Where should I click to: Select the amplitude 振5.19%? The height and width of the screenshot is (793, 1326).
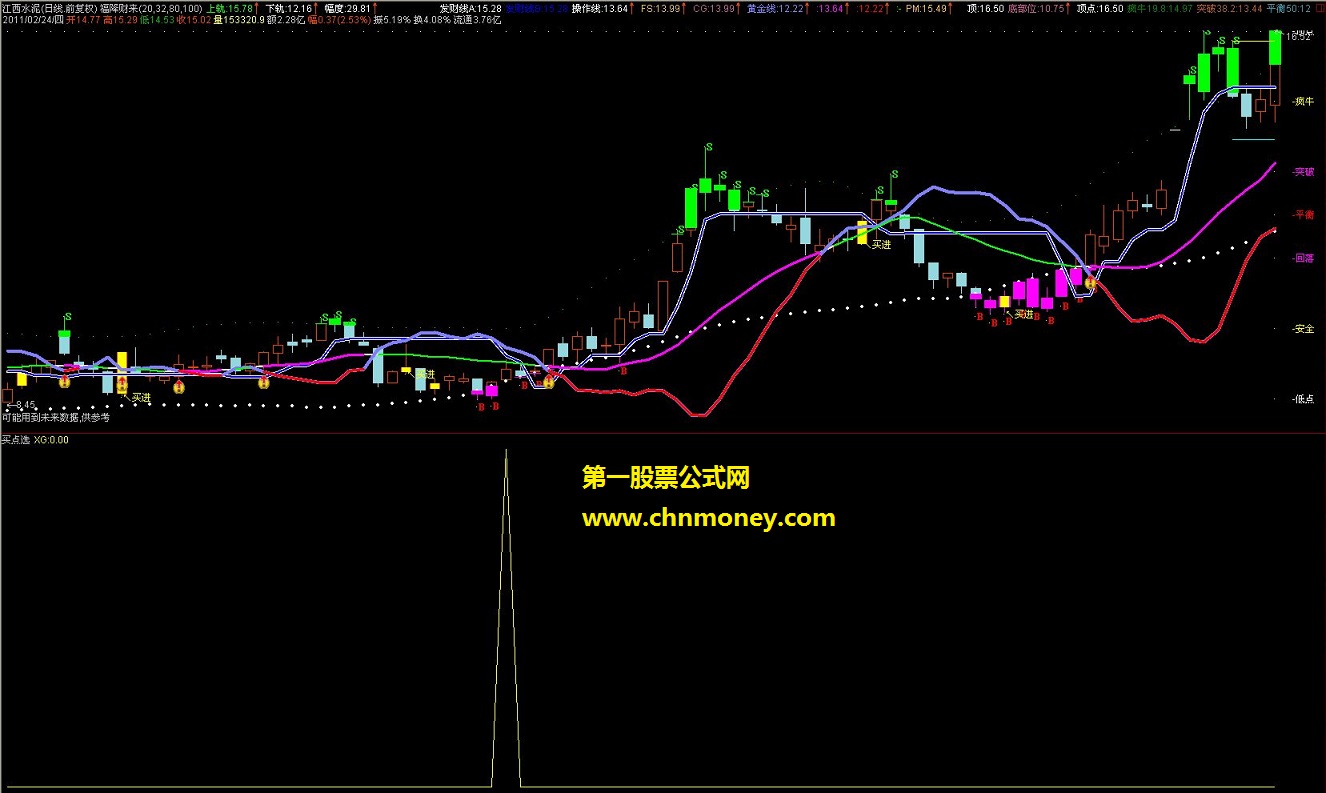tap(392, 21)
